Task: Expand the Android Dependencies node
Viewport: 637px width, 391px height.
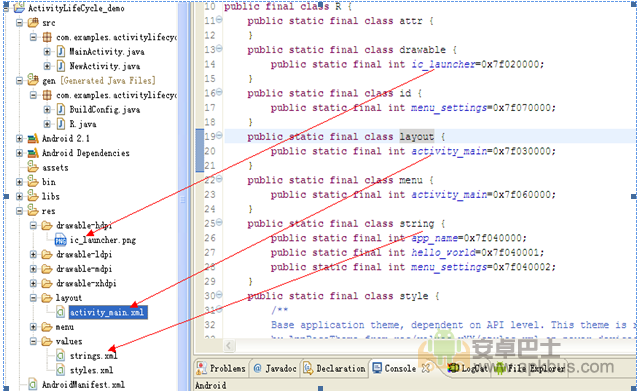Action: coord(19,153)
